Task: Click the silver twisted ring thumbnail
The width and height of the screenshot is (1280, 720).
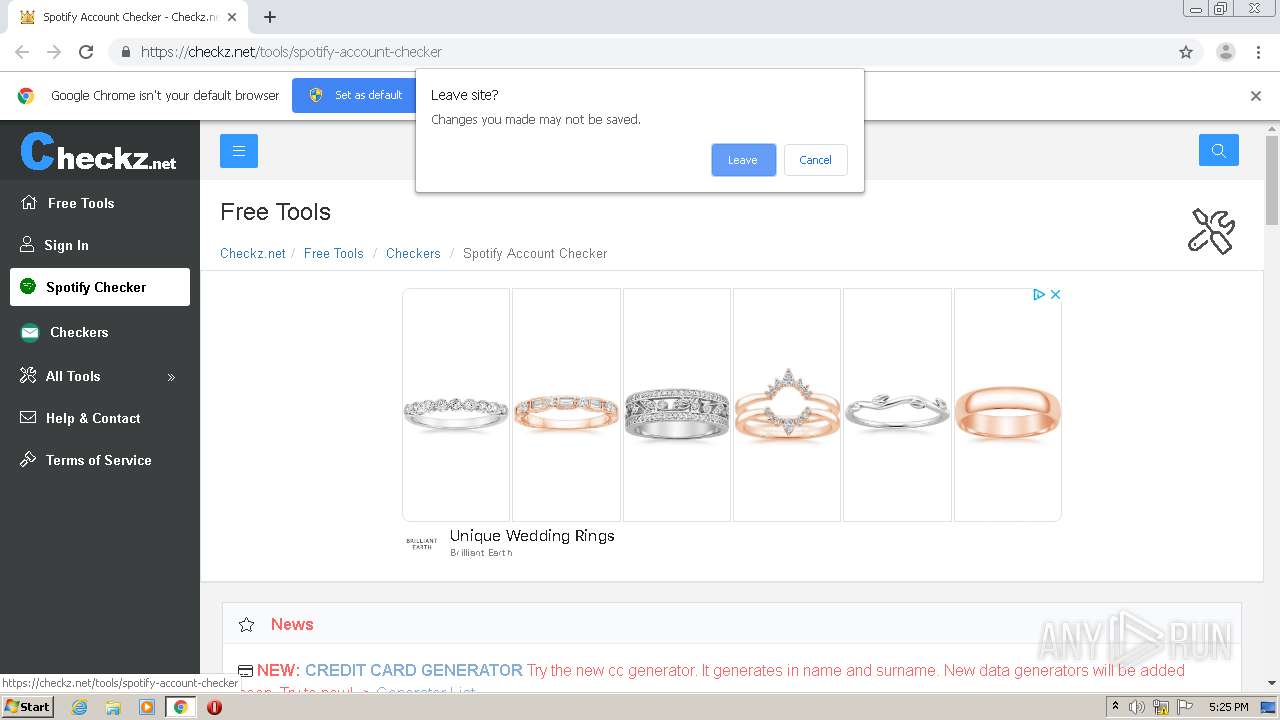Action: click(x=897, y=405)
